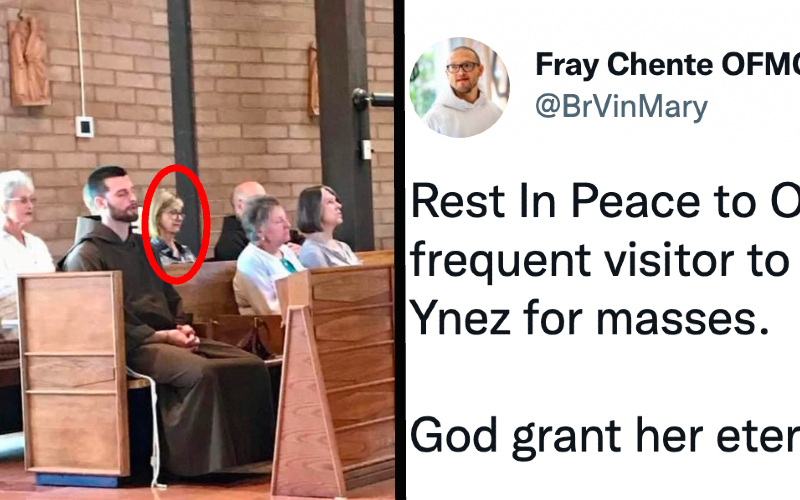
Task: Open the @BrVinMary handle link
Action: (x=621, y=106)
